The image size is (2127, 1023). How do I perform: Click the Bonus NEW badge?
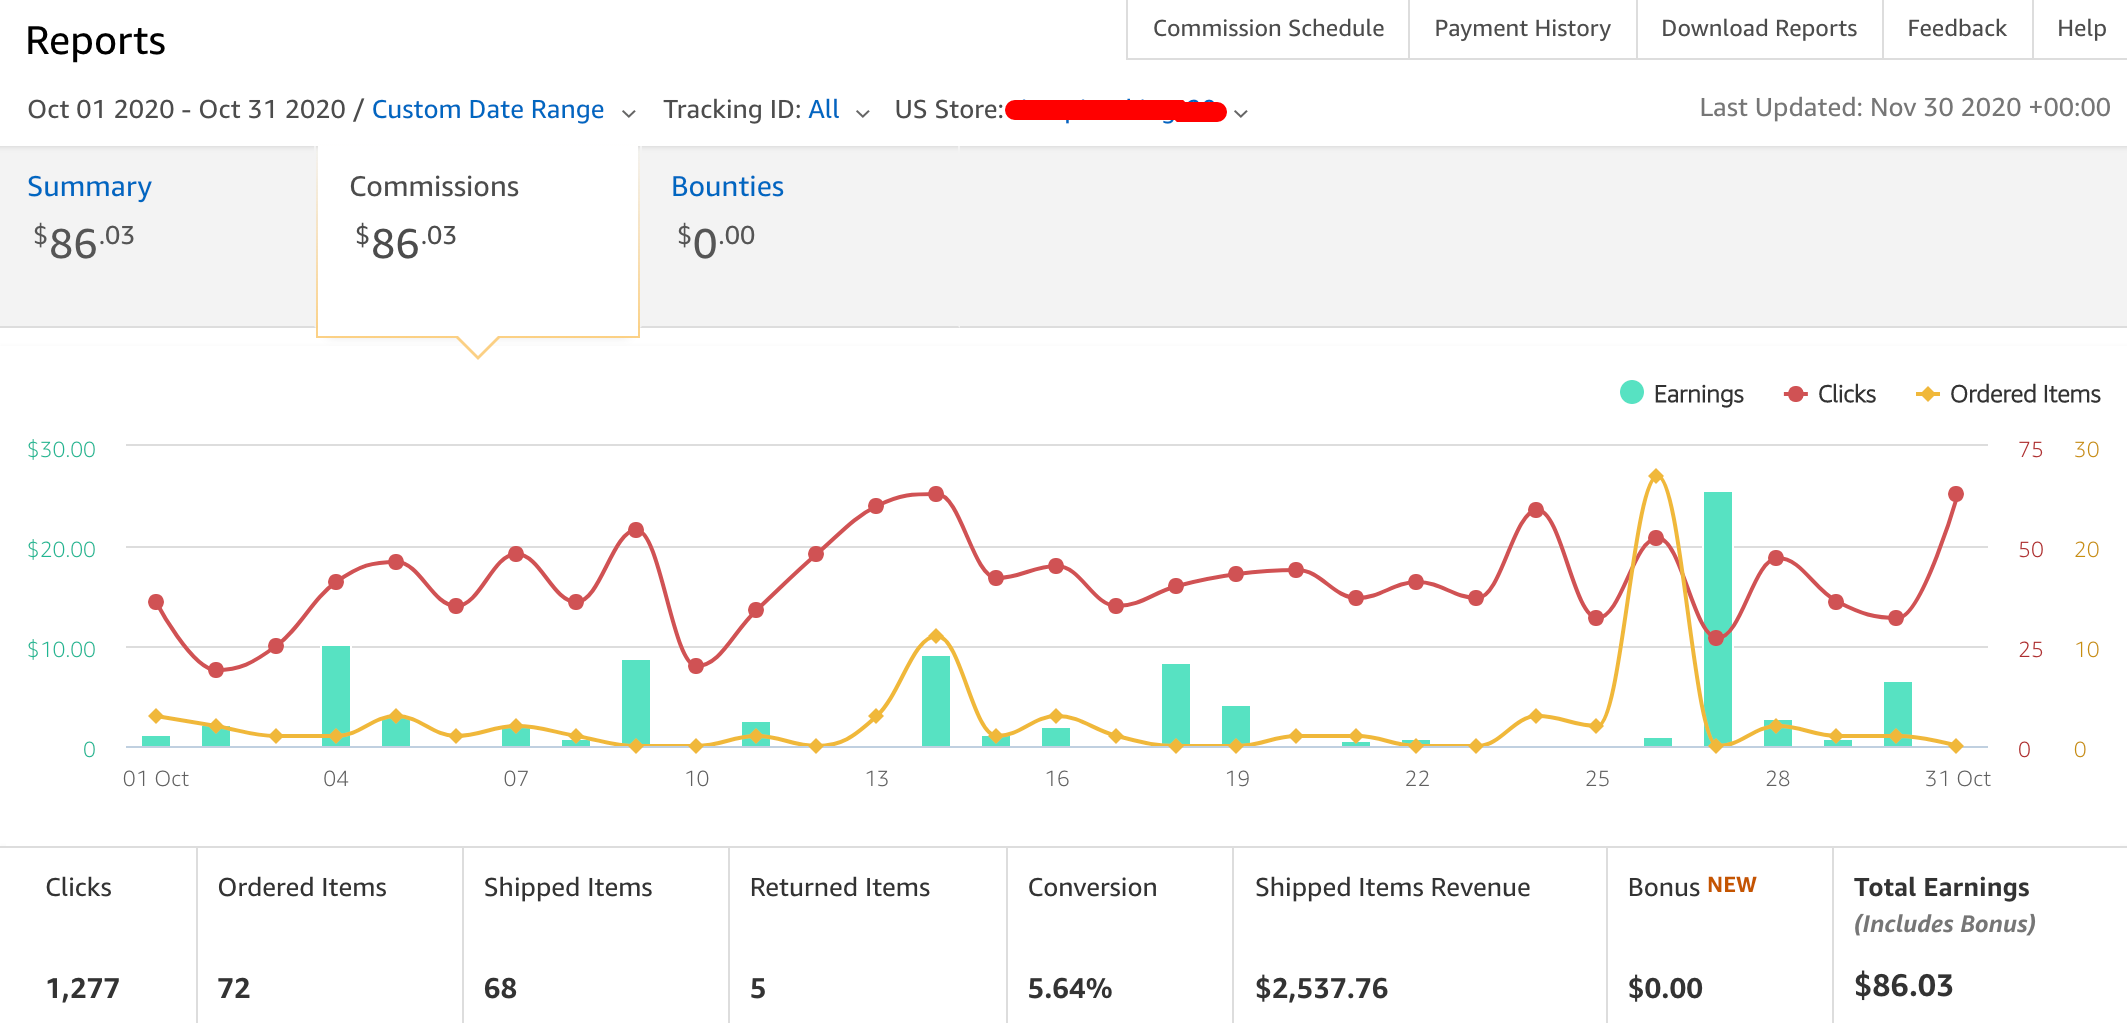click(x=1732, y=885)
